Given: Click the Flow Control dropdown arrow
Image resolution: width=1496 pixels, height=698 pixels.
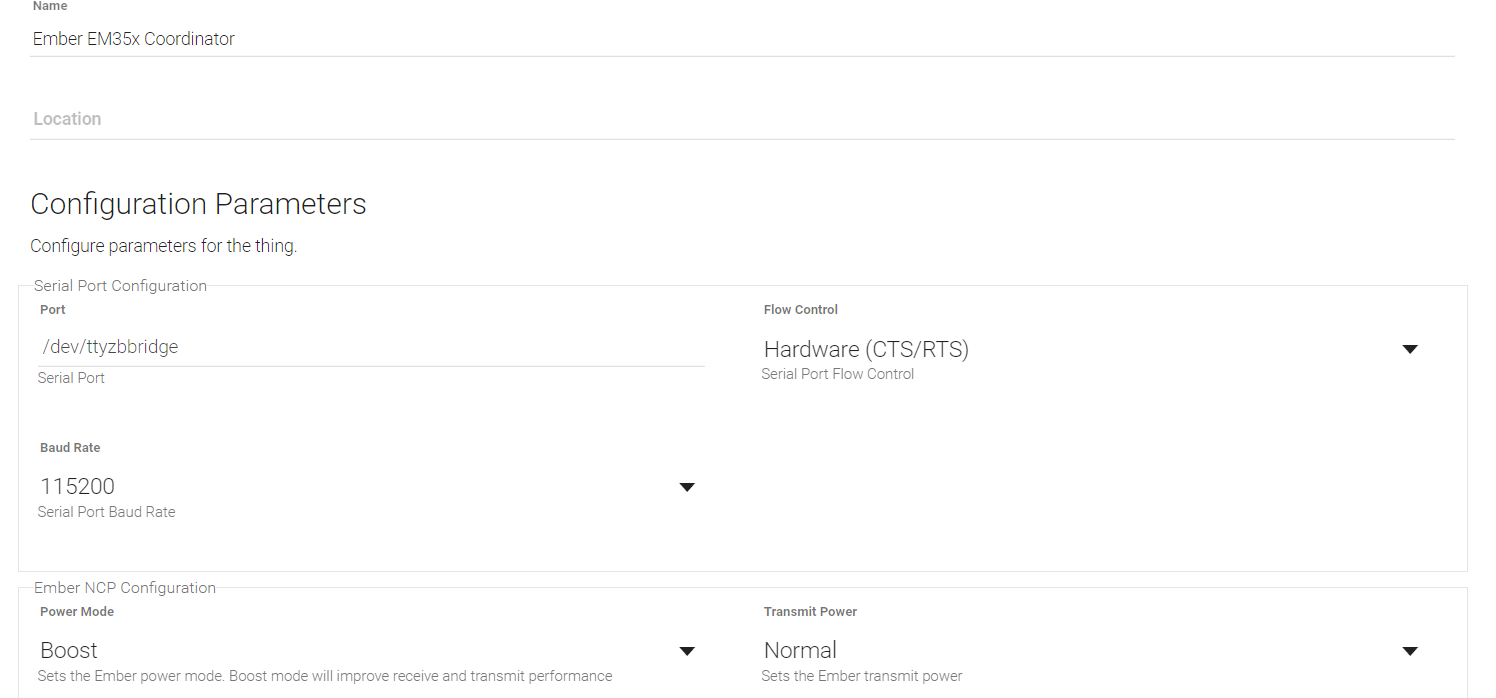Looking at the screenshot, I should [x=1410, y=349].
